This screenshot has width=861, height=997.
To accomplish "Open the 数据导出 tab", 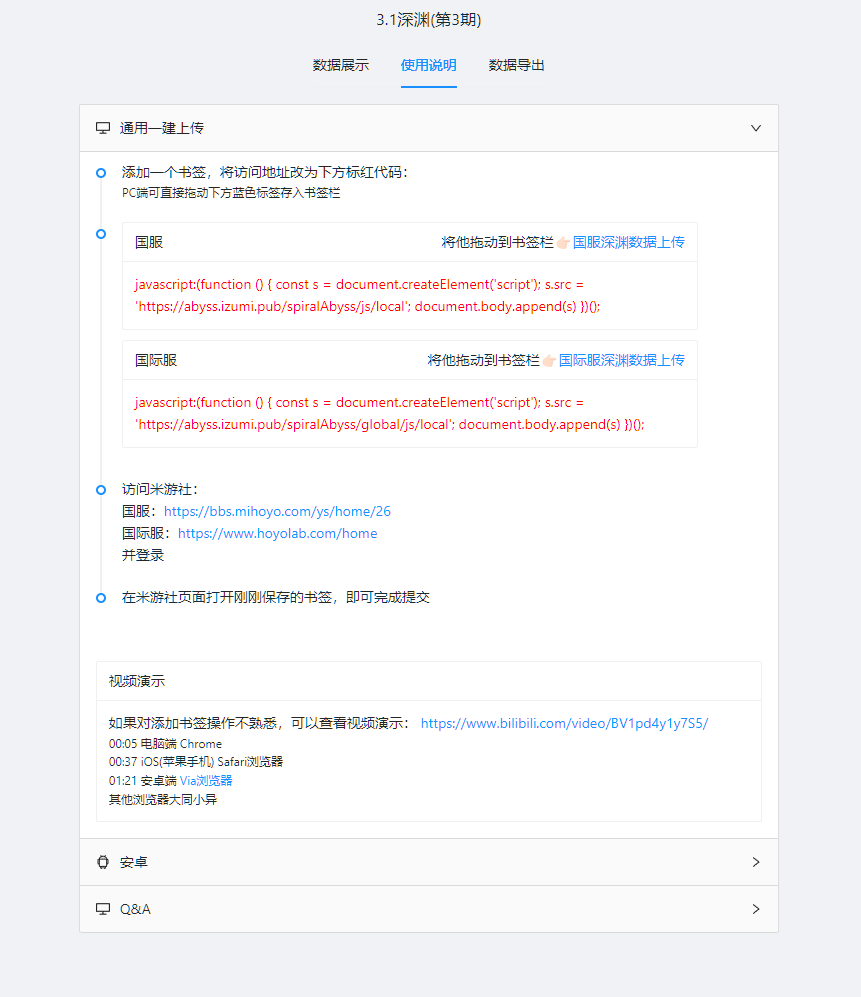I will click(x=516, y=65).
